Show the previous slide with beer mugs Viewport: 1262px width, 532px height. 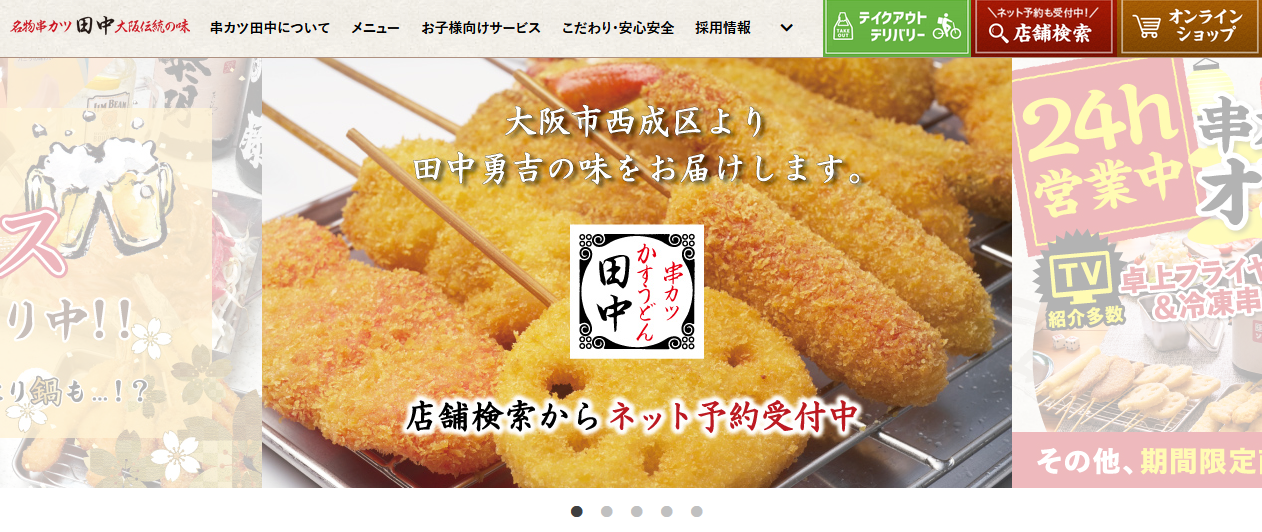130,273
